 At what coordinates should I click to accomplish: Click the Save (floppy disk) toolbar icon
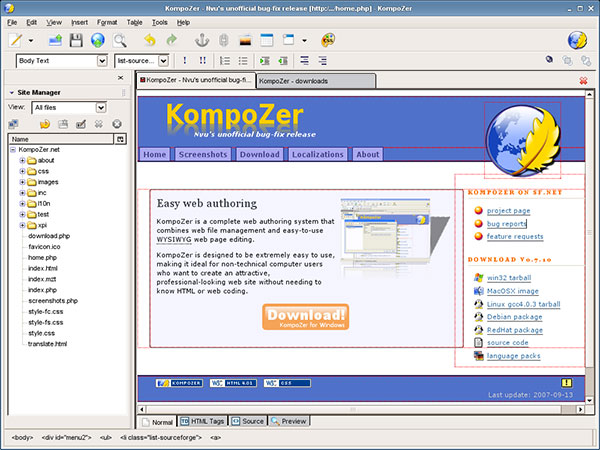tap(75, 41)
